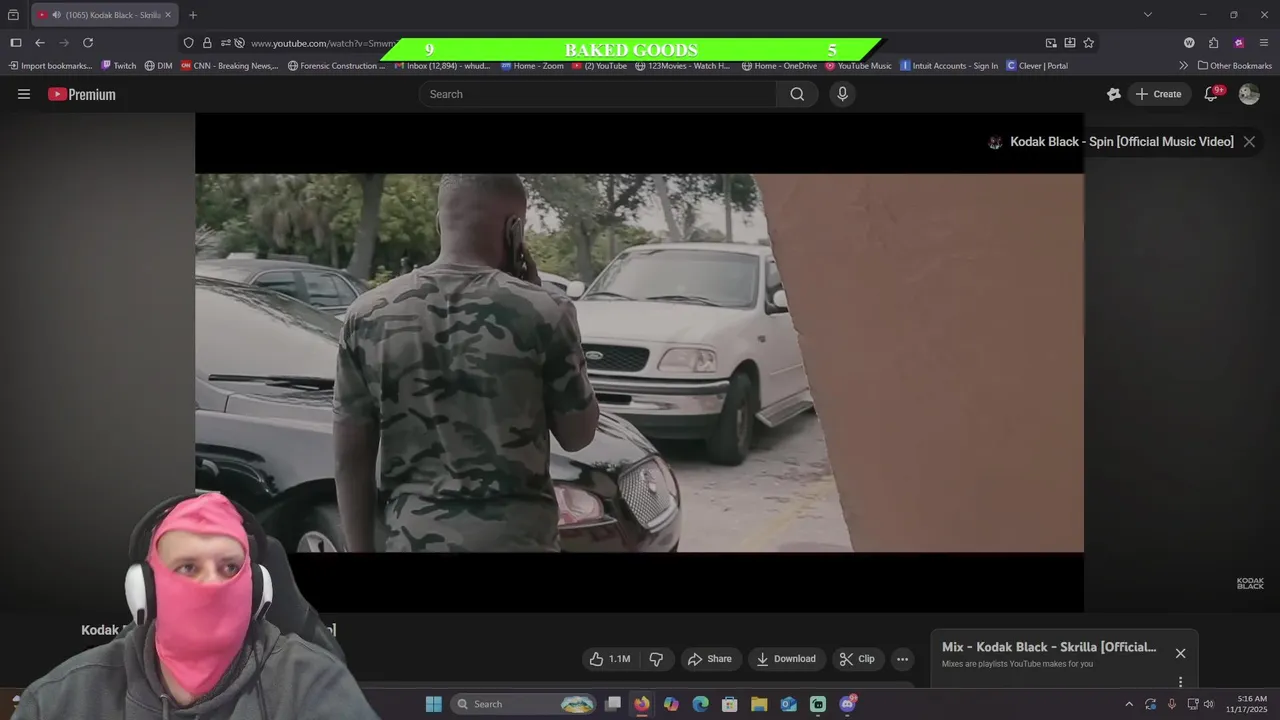The width and height of the screenshot is (1280, 720).
Task: Like the video with 1.1M likes
Action: 610,659
